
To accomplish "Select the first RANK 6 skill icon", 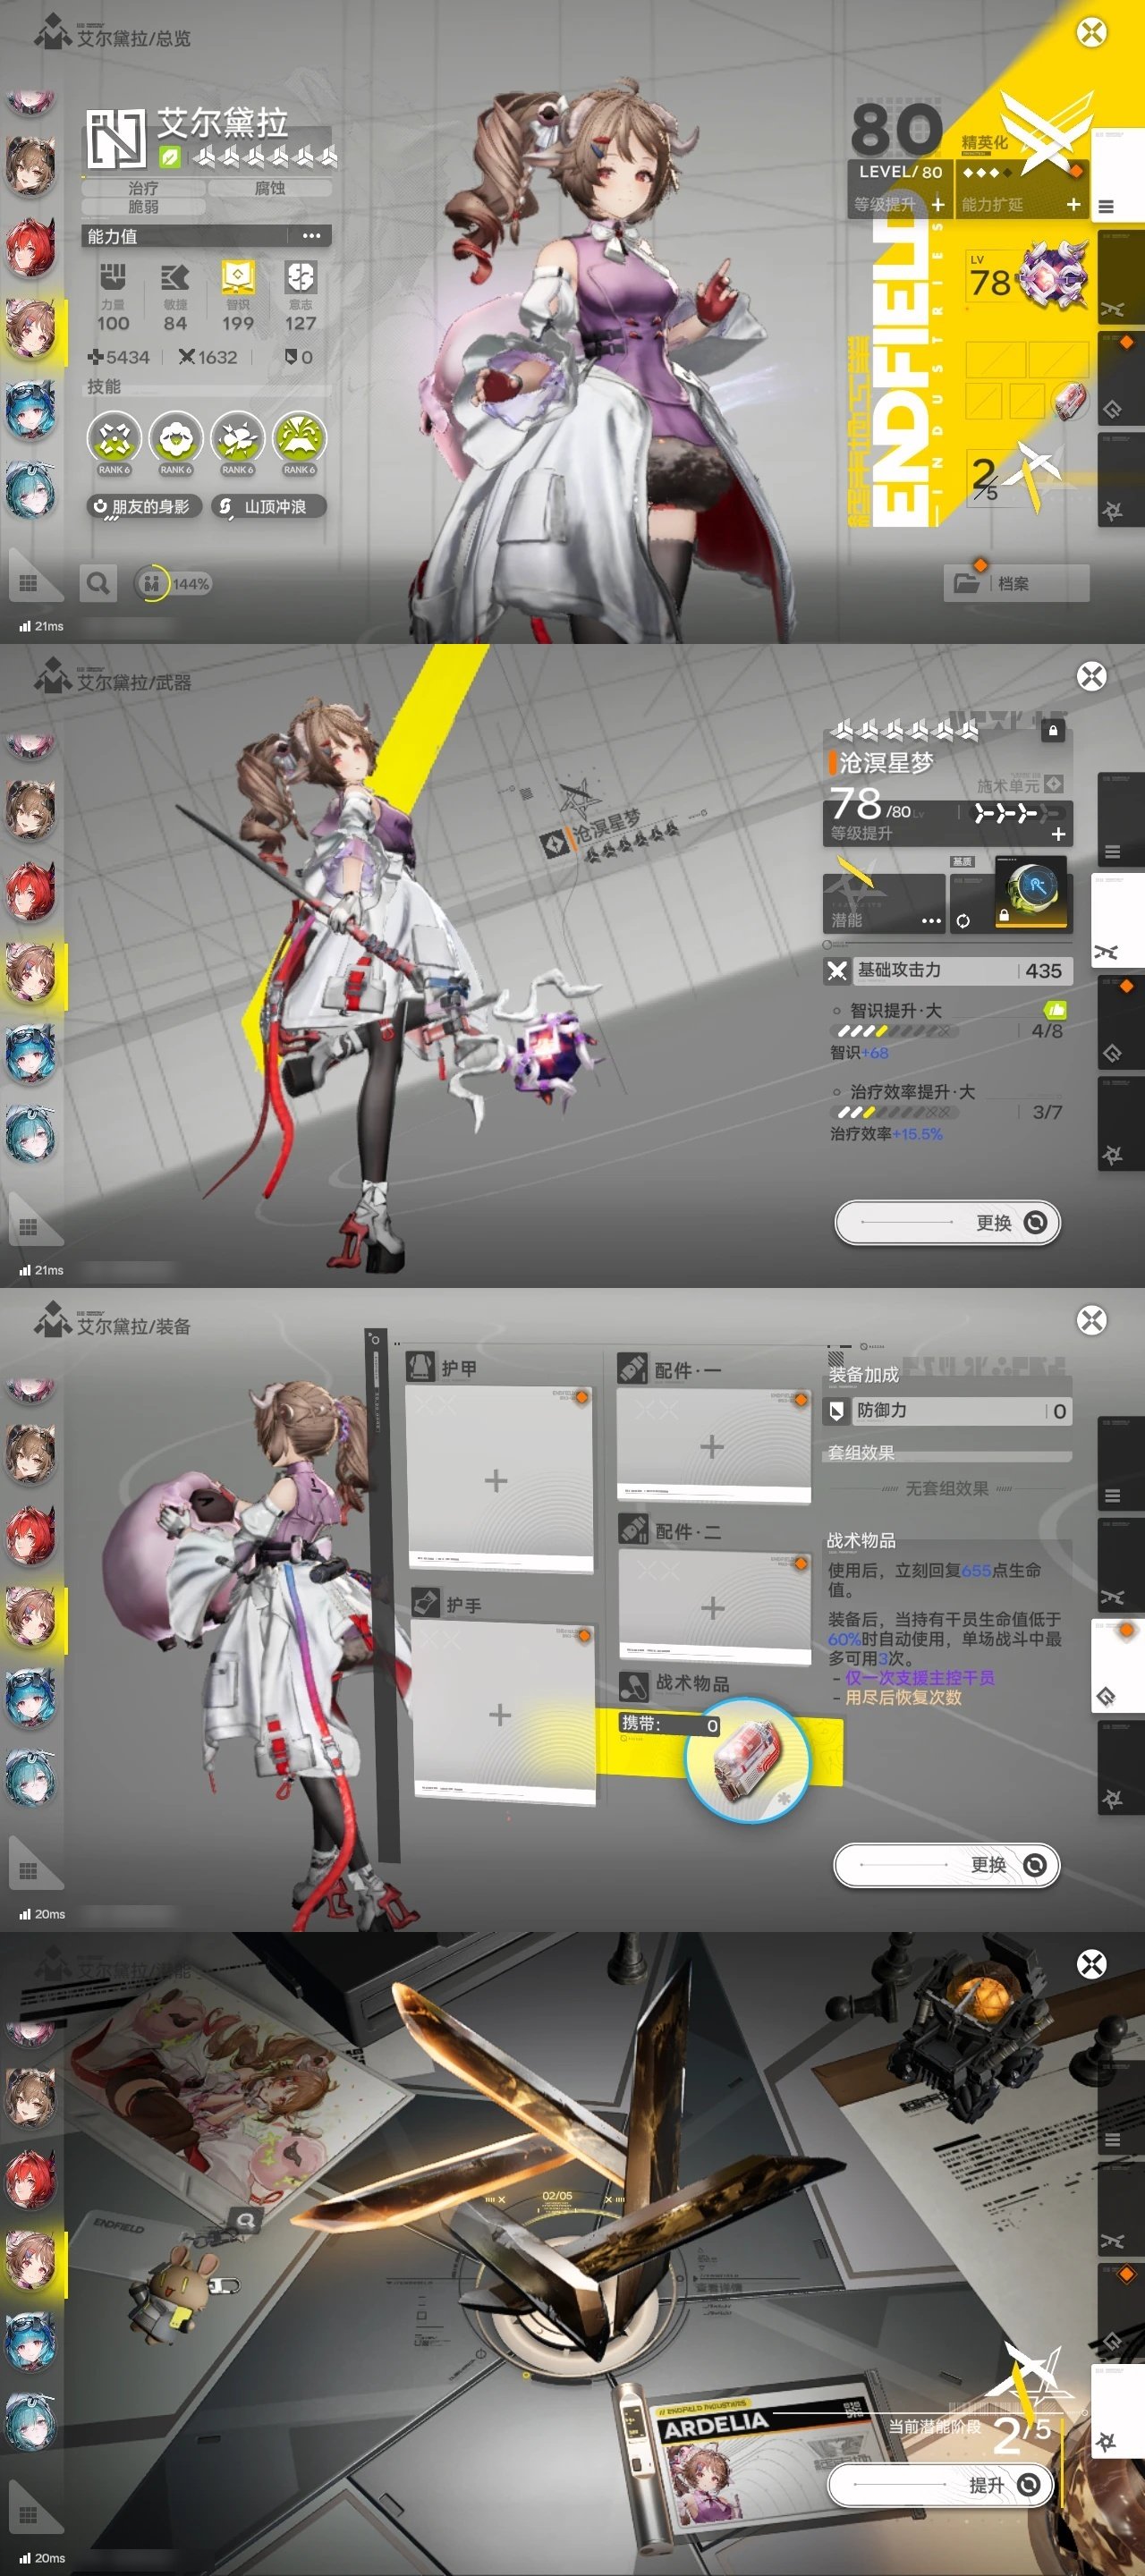I will point(114,441).
